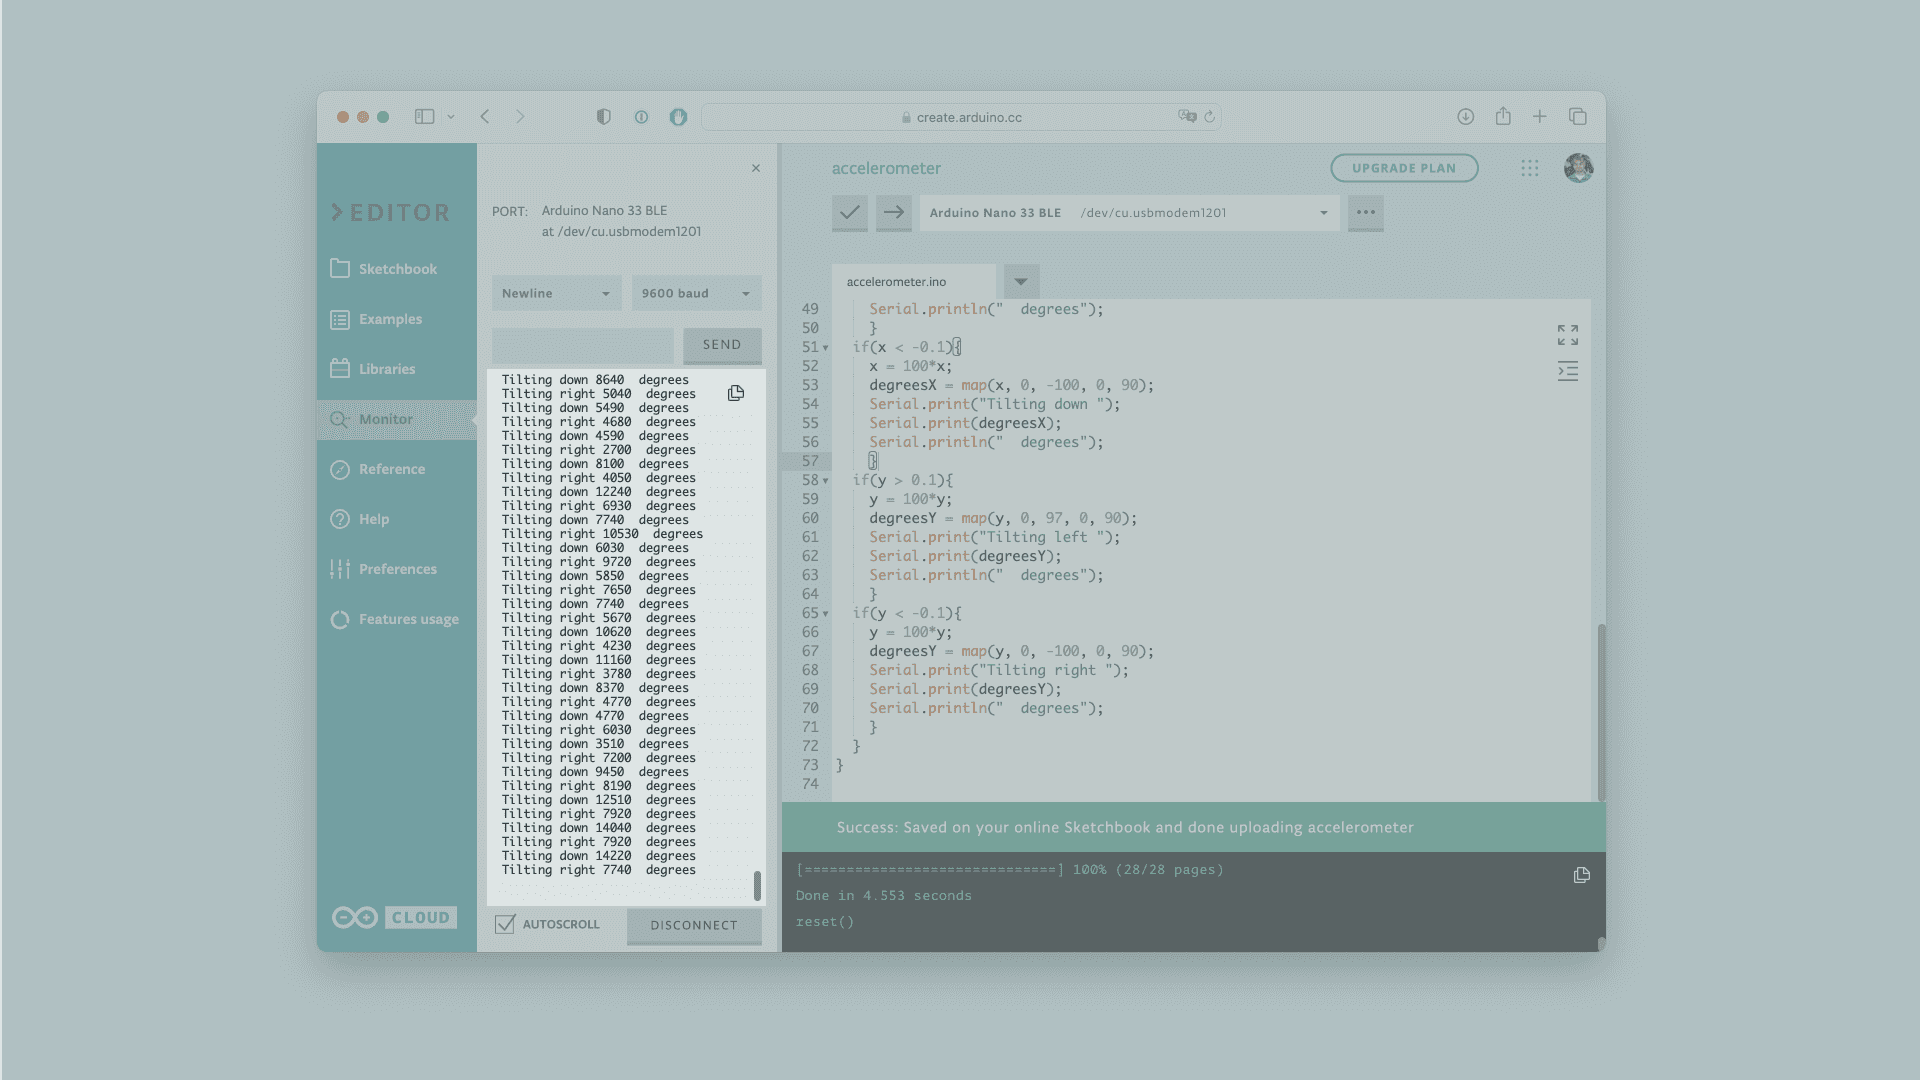Open the 9600 baud dropdown
Screen dimensions: 1920x1080
point(696,294)
